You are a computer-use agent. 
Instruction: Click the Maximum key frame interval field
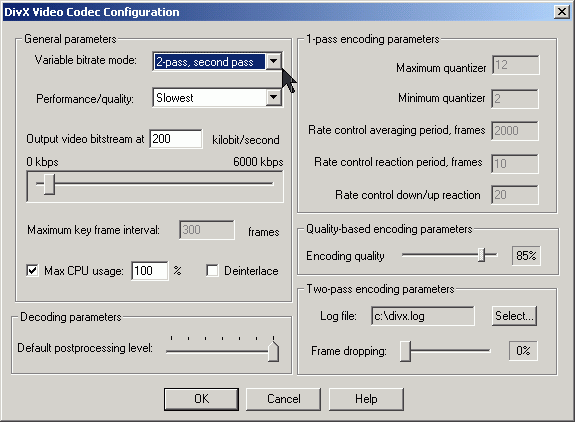(207, 230)
